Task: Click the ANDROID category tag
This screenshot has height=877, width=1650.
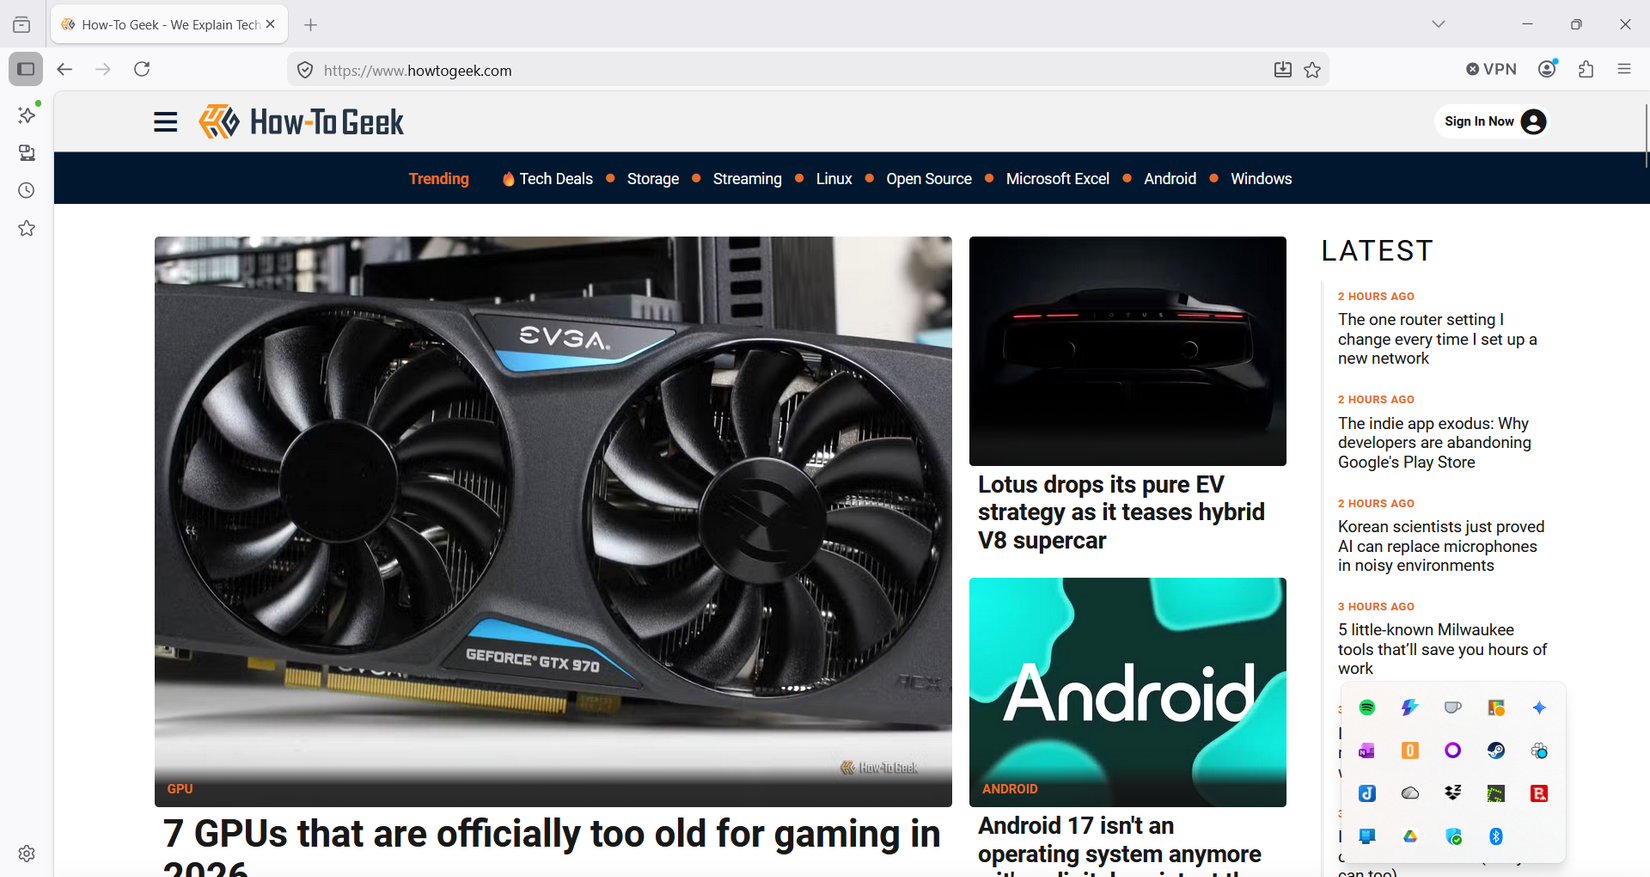Action: coord(1010,789)
